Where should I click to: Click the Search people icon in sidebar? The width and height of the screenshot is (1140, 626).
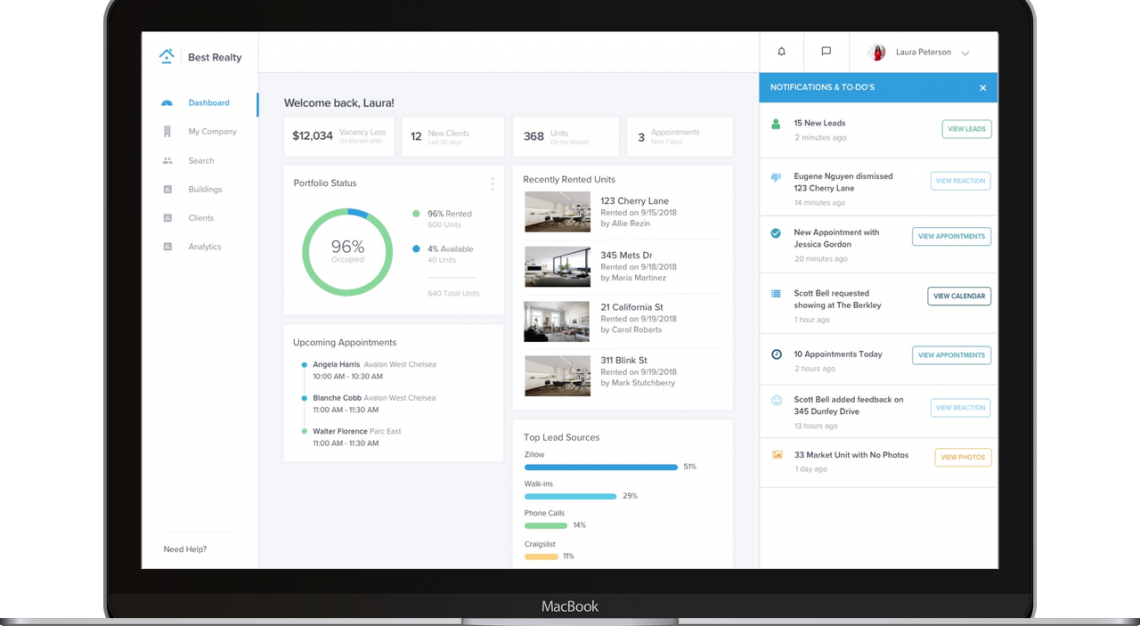(167, 161)
